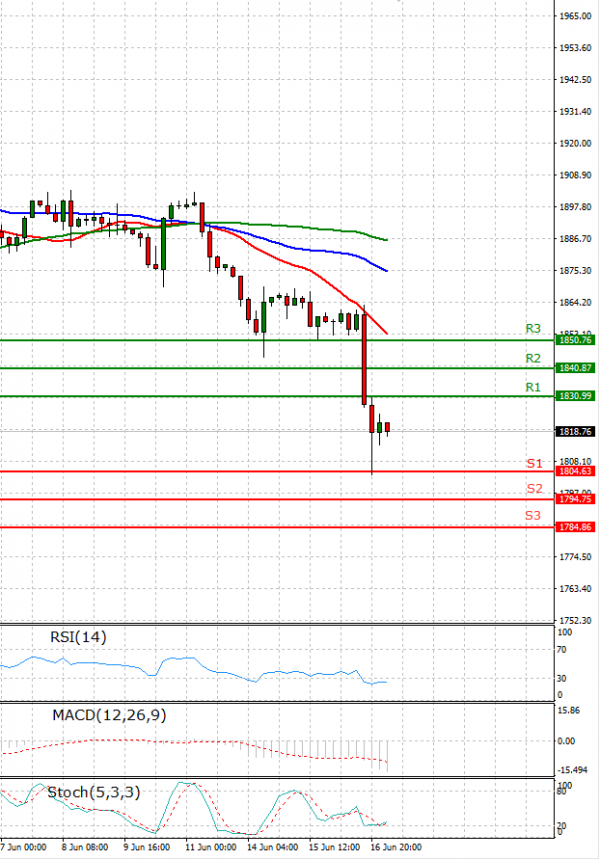The width and height of the screenshot is (600, 860).
Task: Click the 1953.60 price axis value
Action: click(x=575, y=48)
